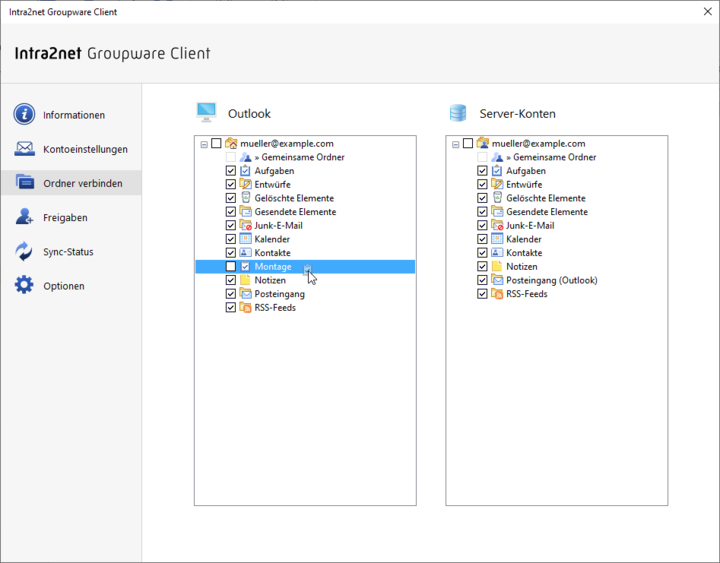720x563 pixels.
Task: Select Gelöschte Elemente in Server-Konten tree
Action: click(546, 198)
